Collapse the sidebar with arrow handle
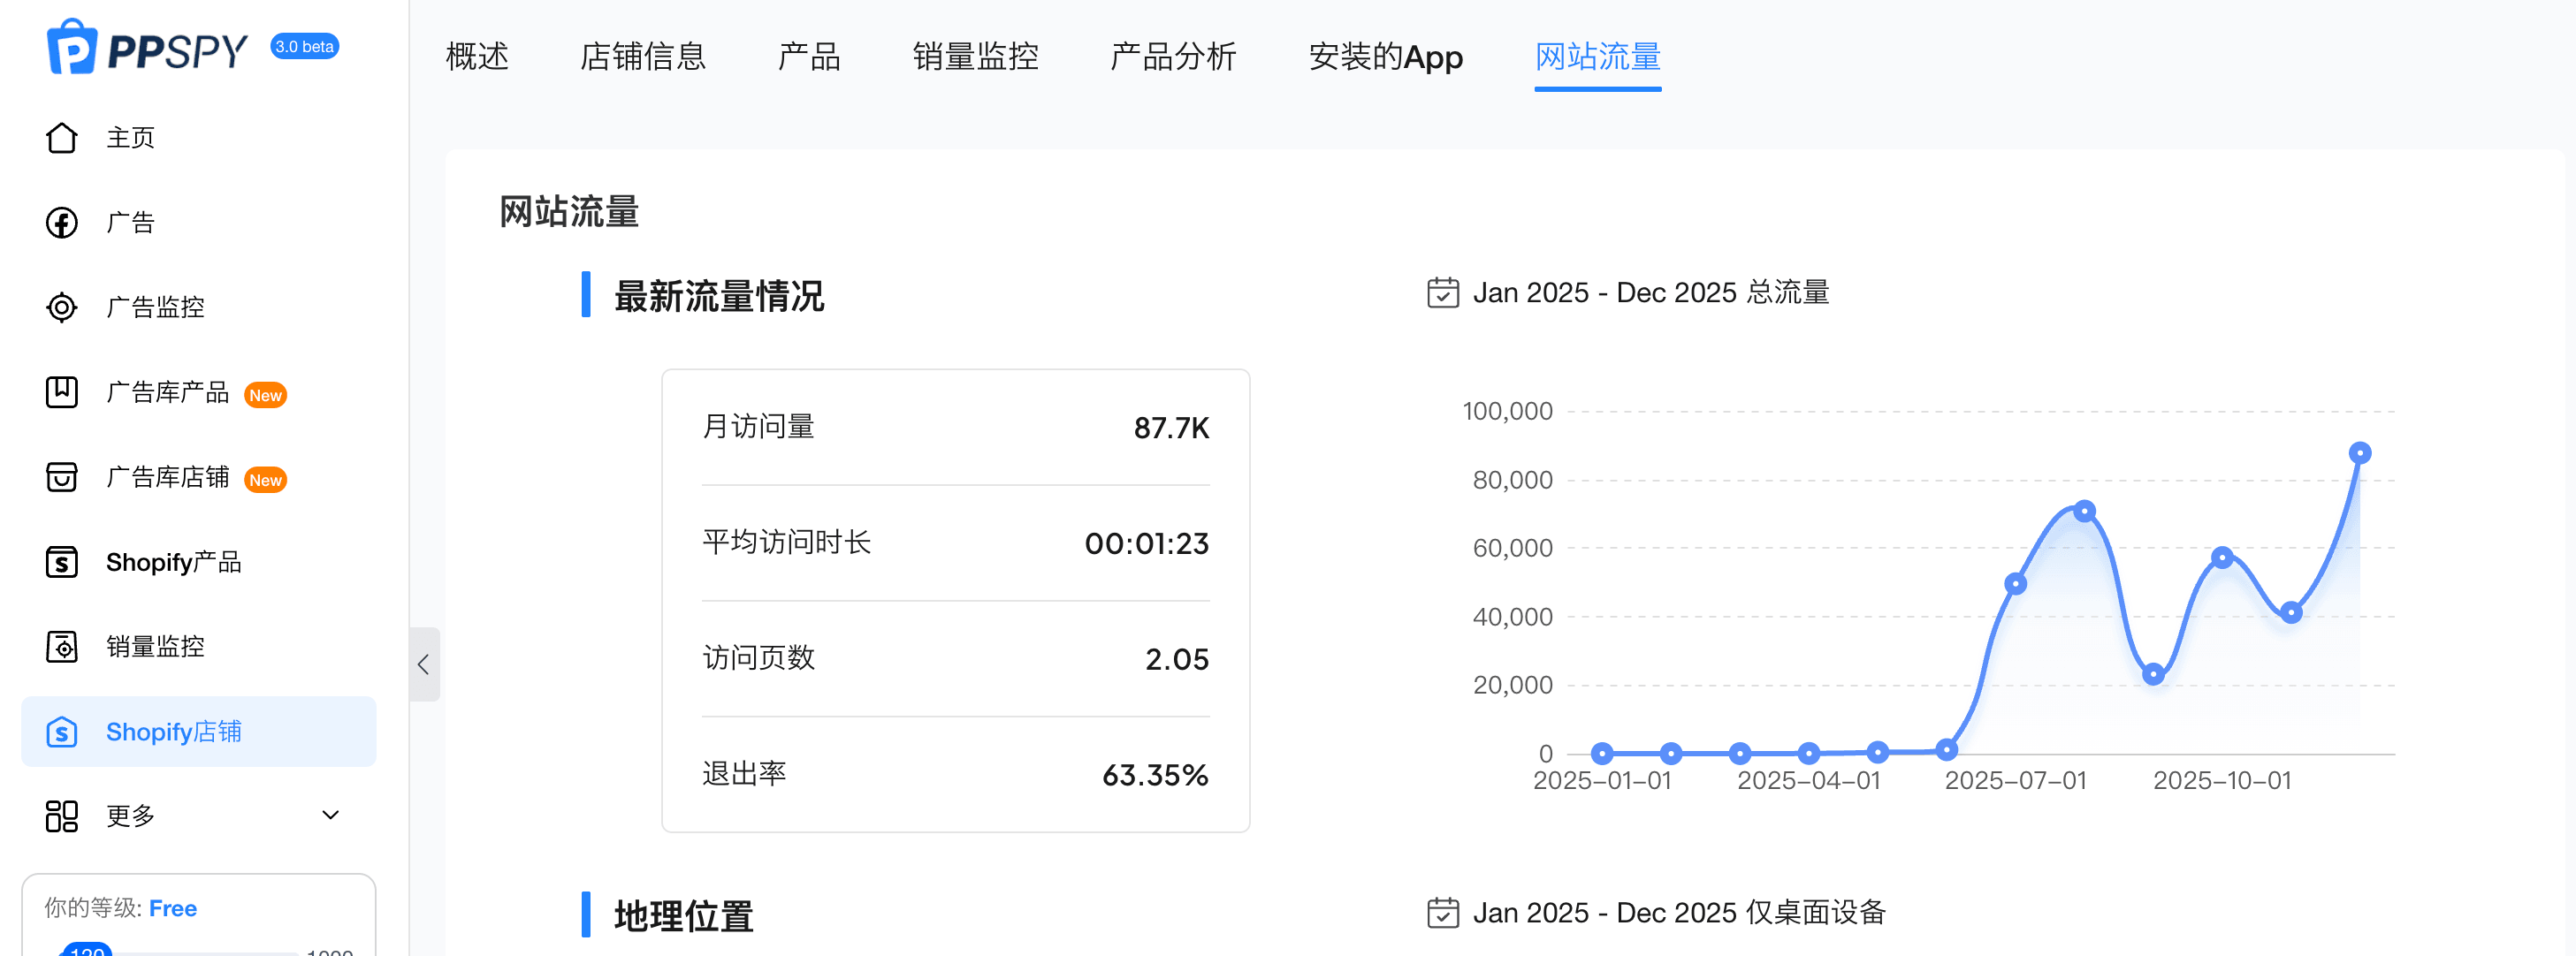 (x=424, y=664)
